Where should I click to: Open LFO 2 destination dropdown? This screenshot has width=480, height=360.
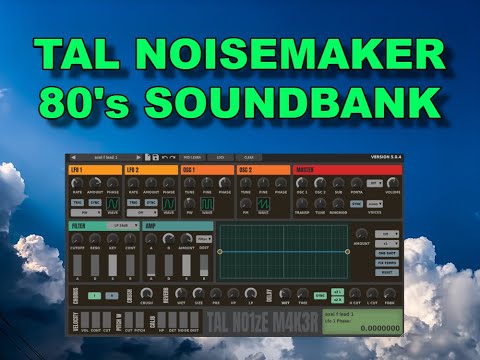142,213
